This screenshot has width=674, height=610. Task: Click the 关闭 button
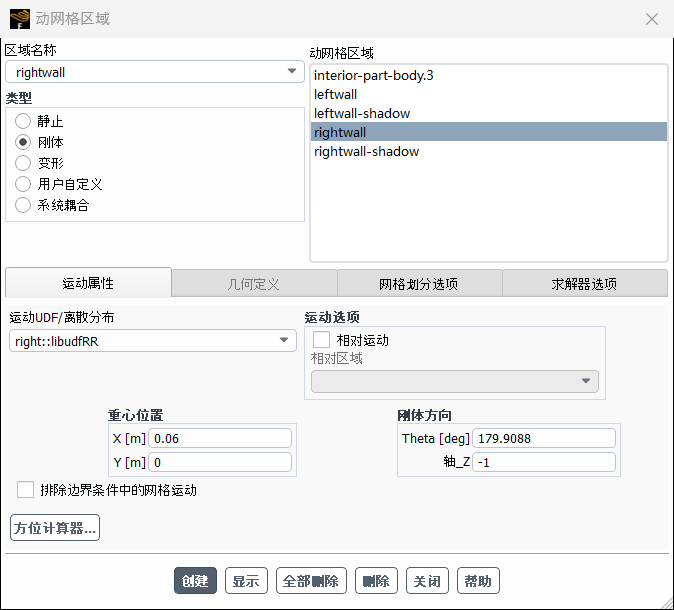[x=427, y=581]
